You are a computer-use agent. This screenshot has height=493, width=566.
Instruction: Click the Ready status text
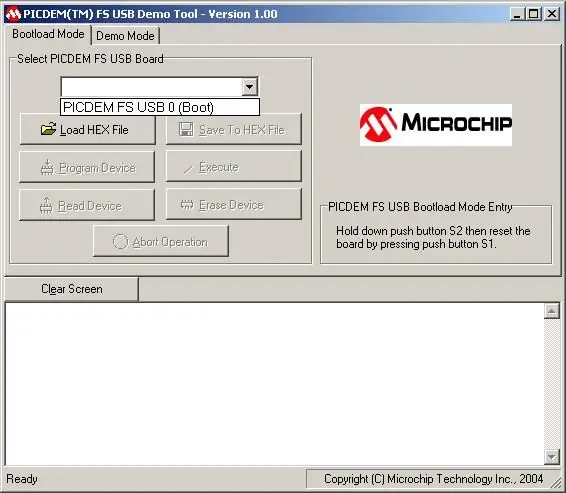click(22, 479)
